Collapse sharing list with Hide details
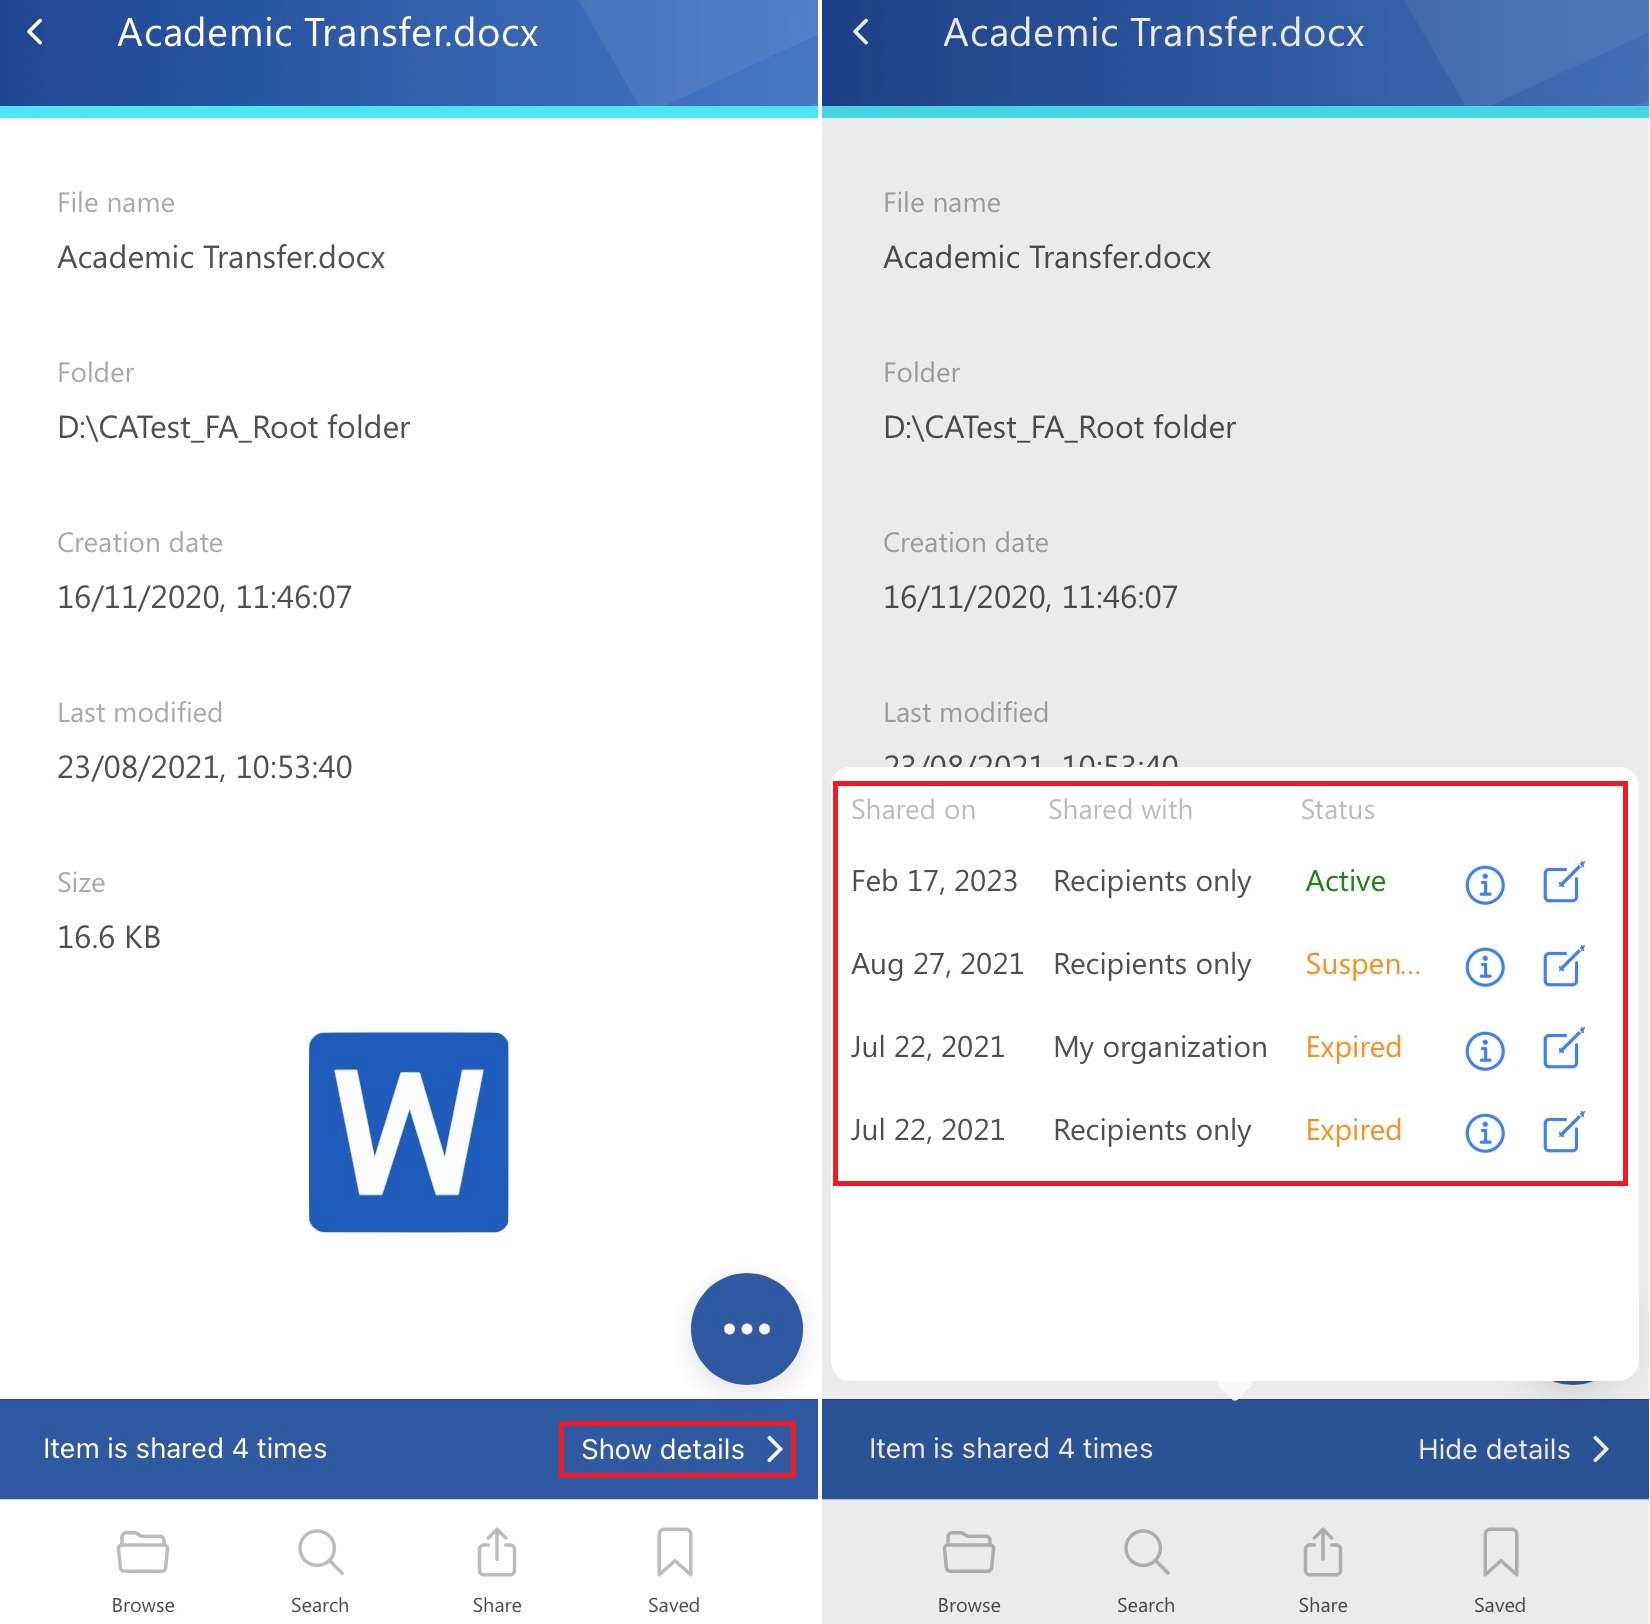1650x1624 pixels. 1512,1449
